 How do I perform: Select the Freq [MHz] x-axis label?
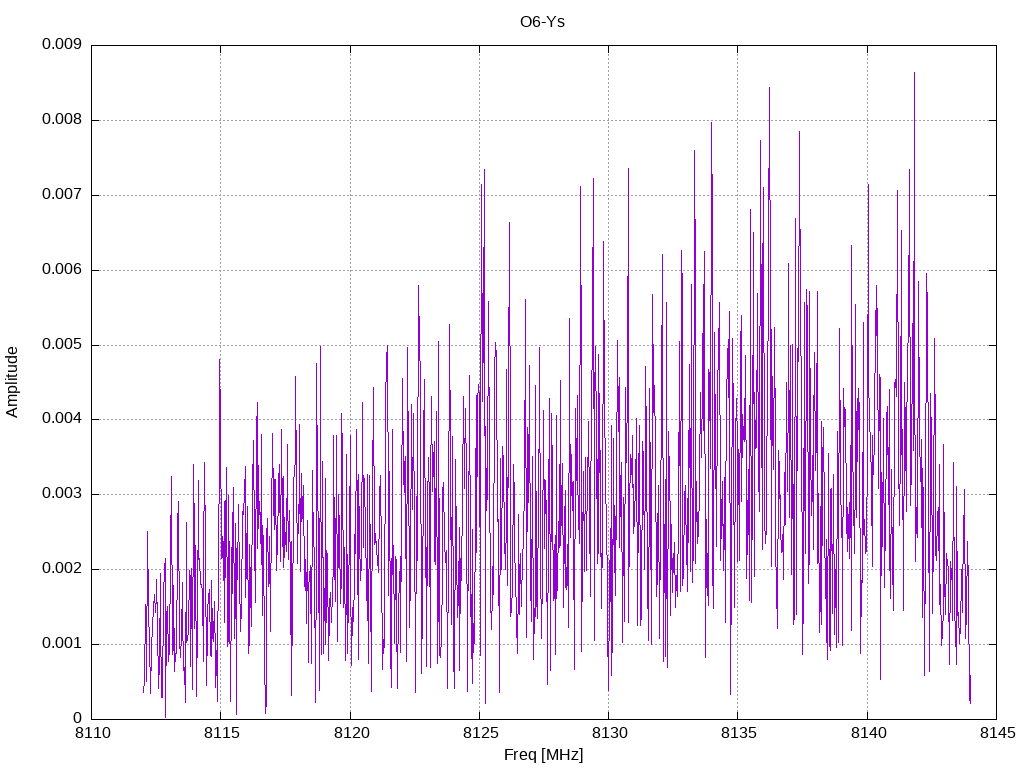tap(543, 755)
